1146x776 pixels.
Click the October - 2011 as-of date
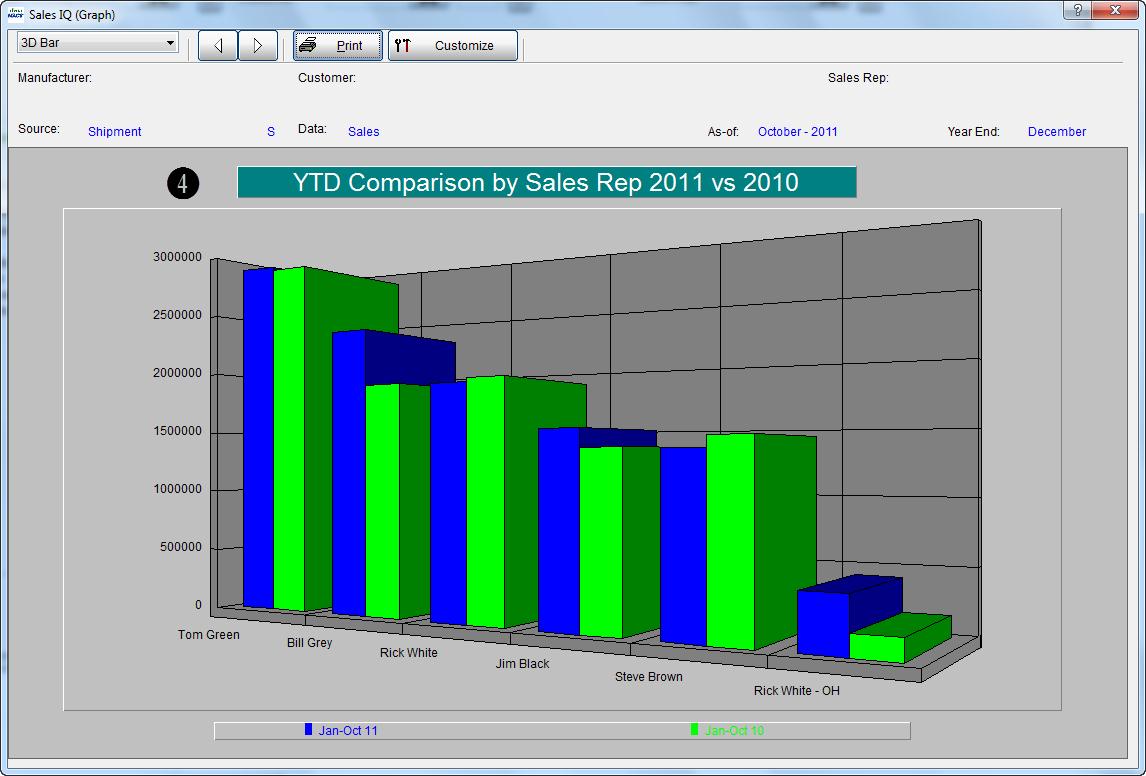coord(797,132)
